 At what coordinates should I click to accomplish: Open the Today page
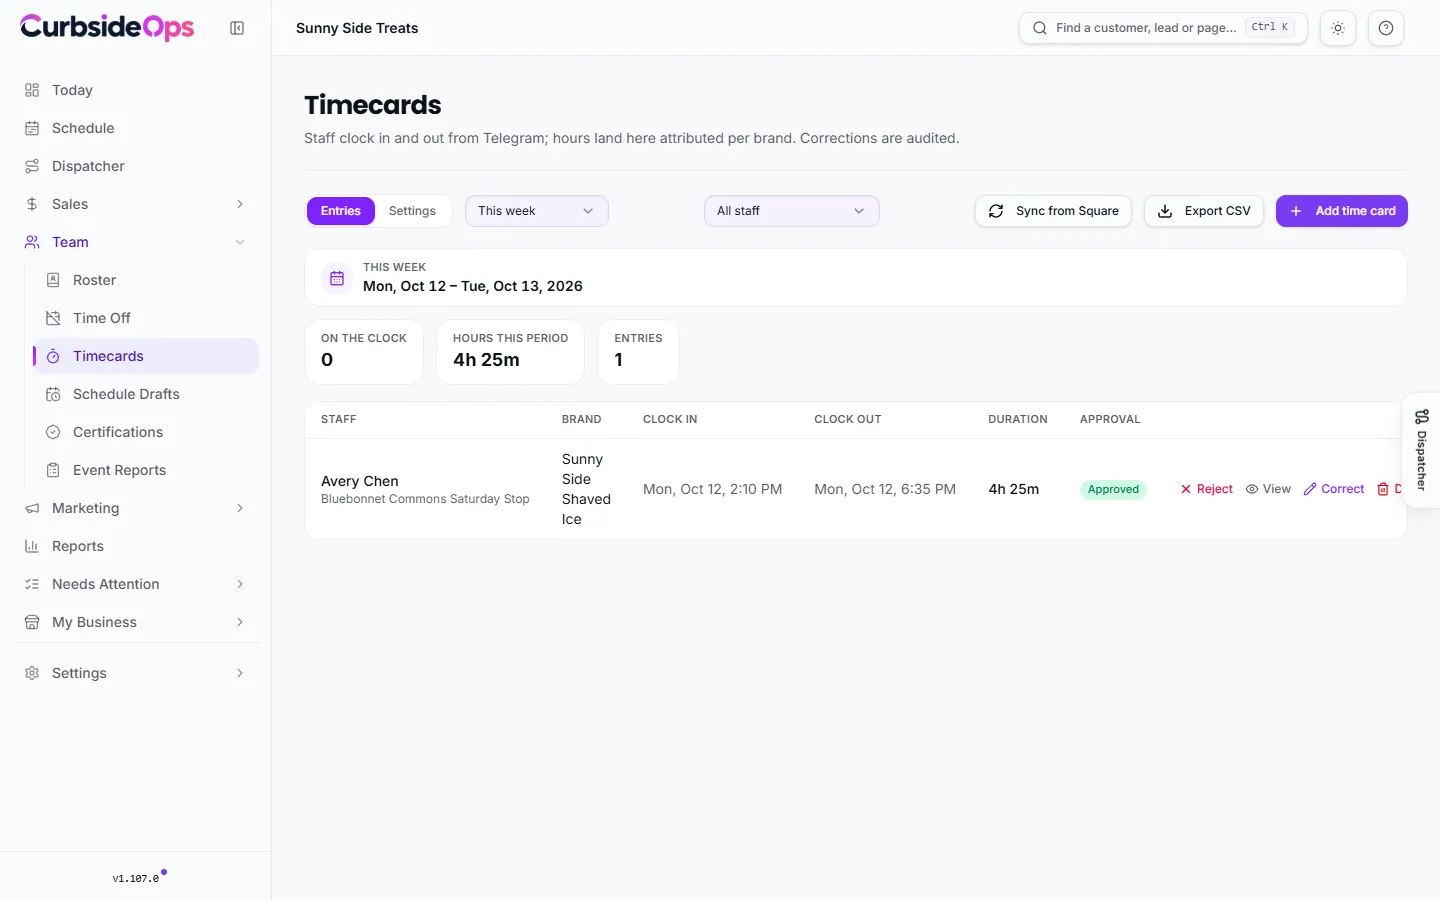pyautogui.click(x=135, y=90)
